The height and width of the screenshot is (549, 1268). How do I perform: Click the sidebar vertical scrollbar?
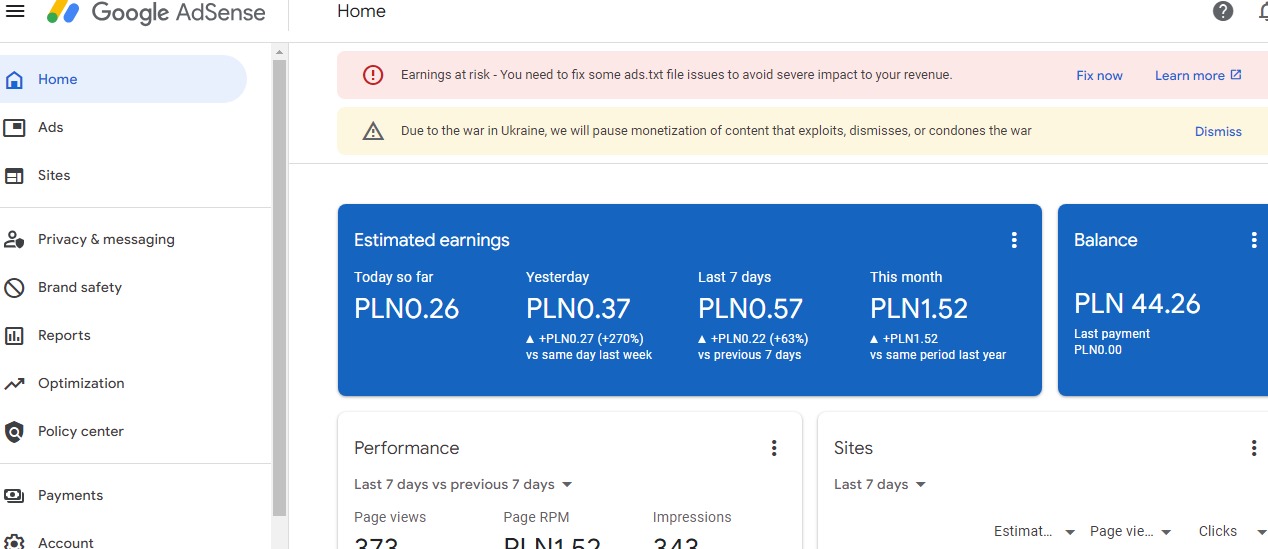coord(280,290)
